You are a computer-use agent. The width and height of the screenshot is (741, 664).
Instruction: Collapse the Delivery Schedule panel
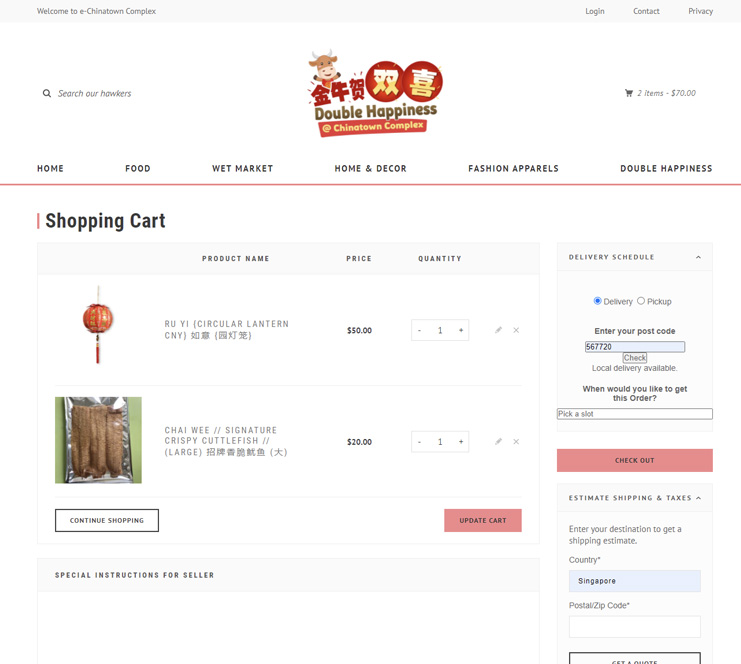tap(698, 258)
